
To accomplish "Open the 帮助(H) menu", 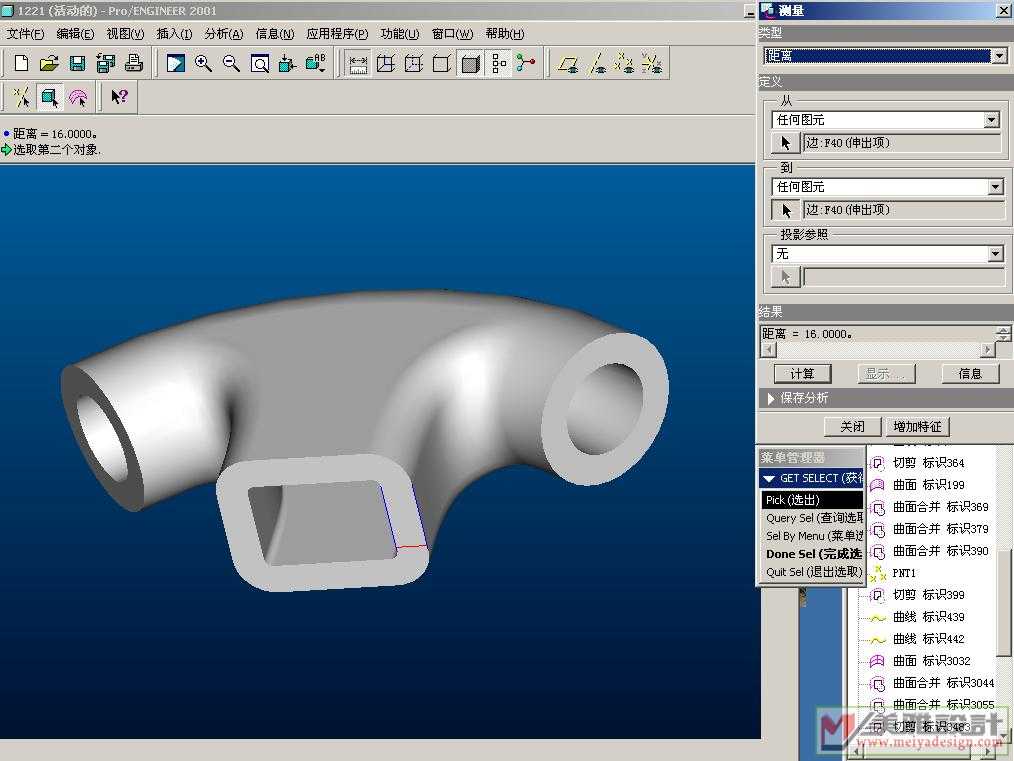I will click(x=505, y=34).
